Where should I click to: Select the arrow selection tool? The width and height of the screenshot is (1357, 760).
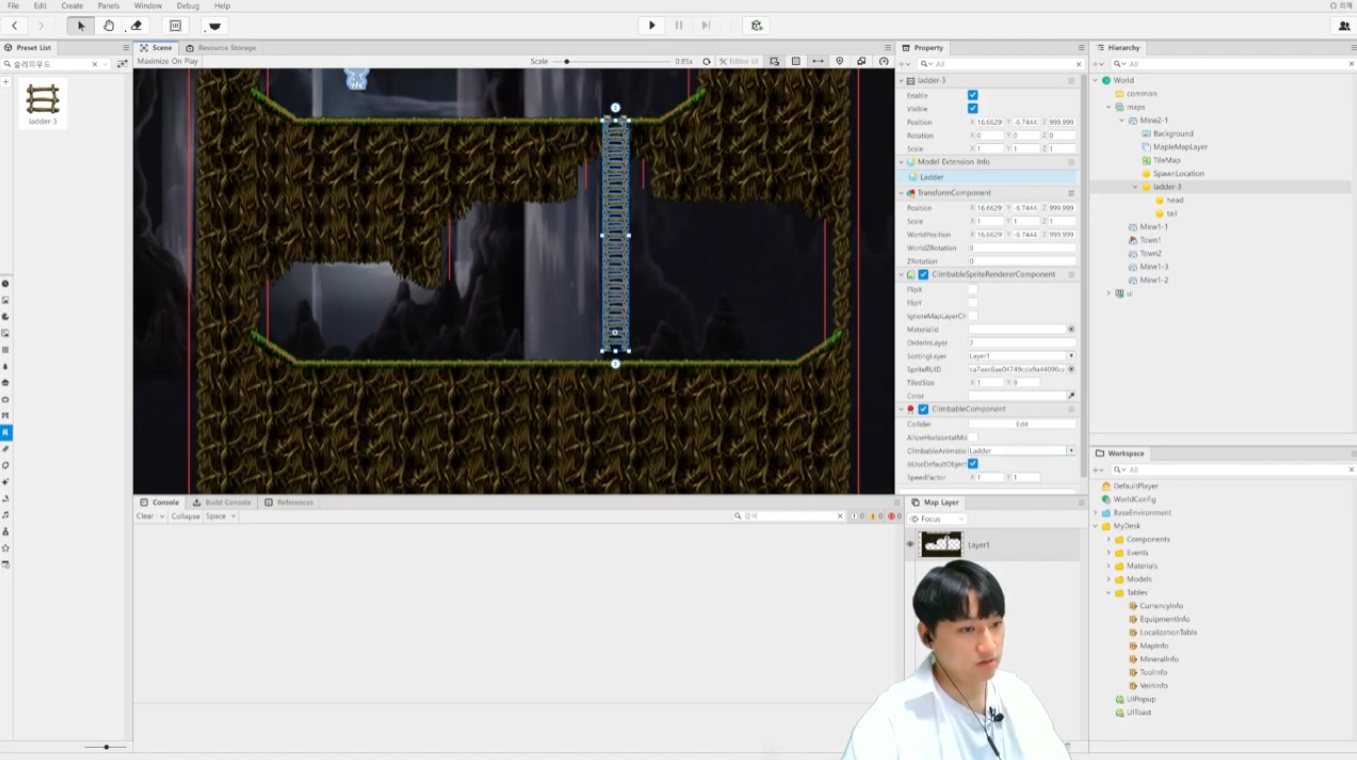coord(81,26)
